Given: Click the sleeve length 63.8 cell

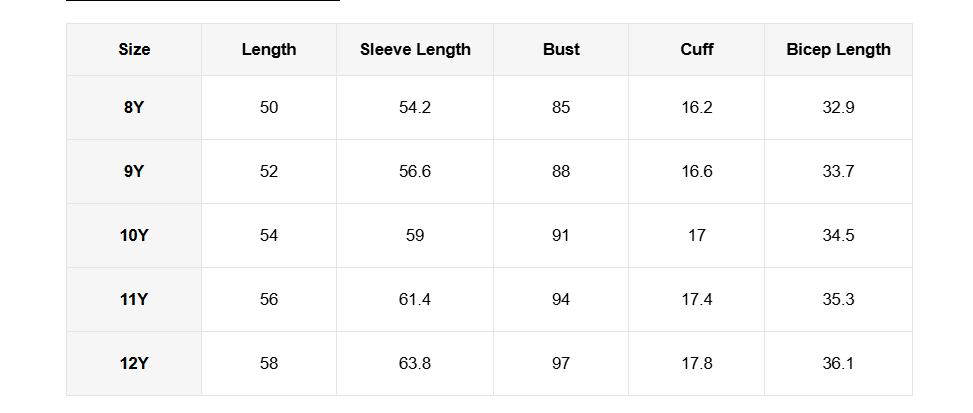Looking at the screenshot, I should click(415, 363).
